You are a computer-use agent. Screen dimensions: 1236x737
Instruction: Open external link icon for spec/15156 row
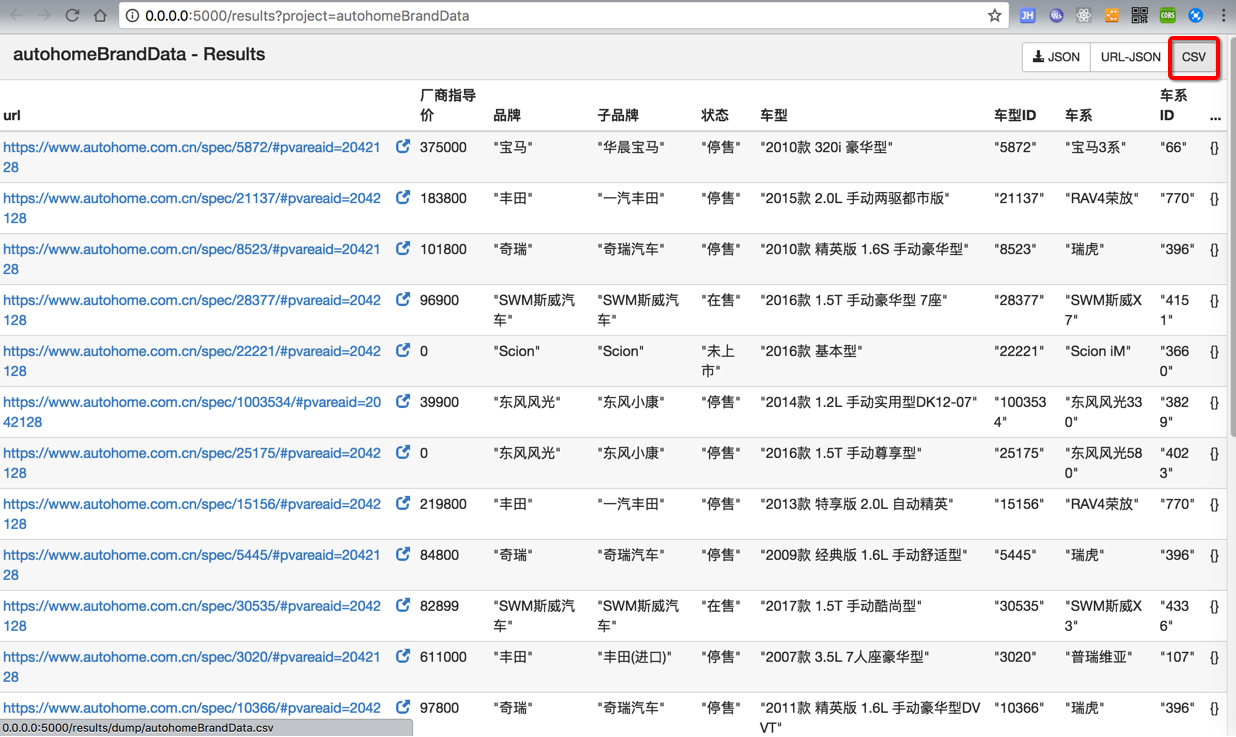[403, 503]
